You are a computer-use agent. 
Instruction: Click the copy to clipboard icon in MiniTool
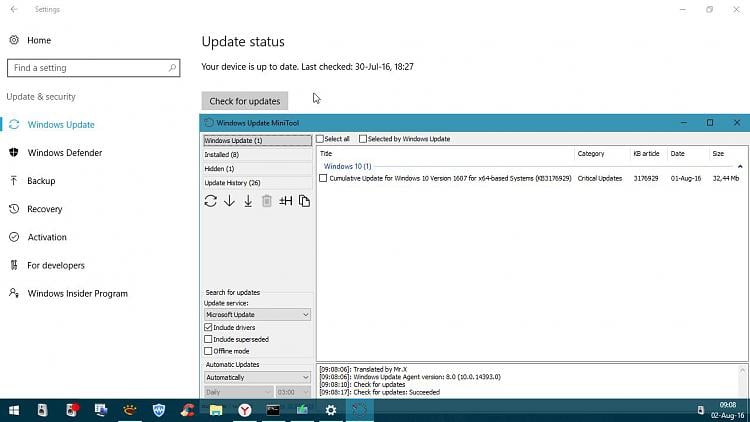click(304, 201)
